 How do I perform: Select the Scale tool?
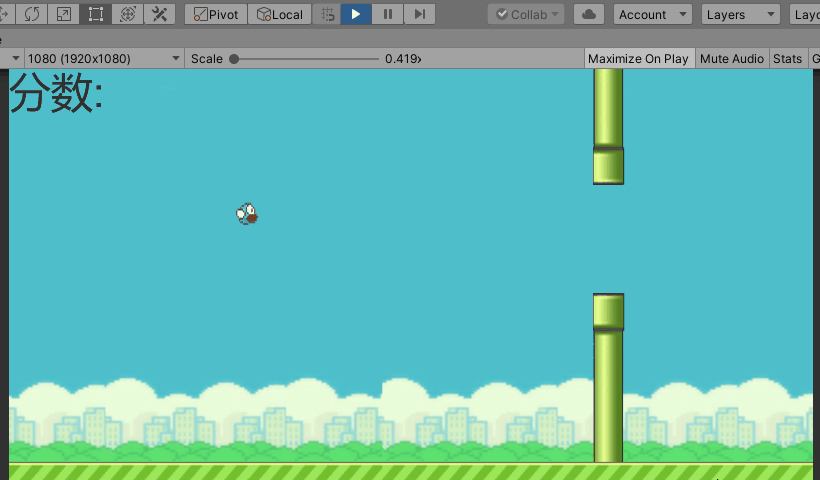[63, 14]
